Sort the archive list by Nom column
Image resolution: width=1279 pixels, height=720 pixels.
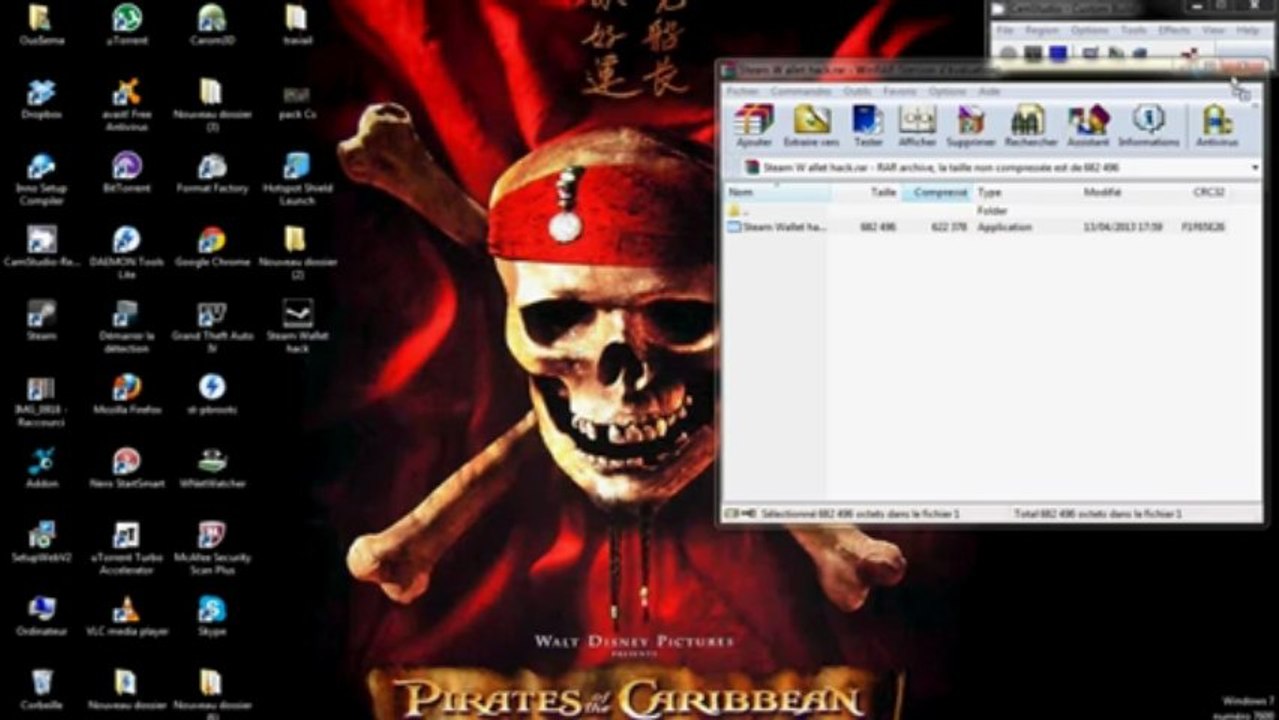(777, 192)
